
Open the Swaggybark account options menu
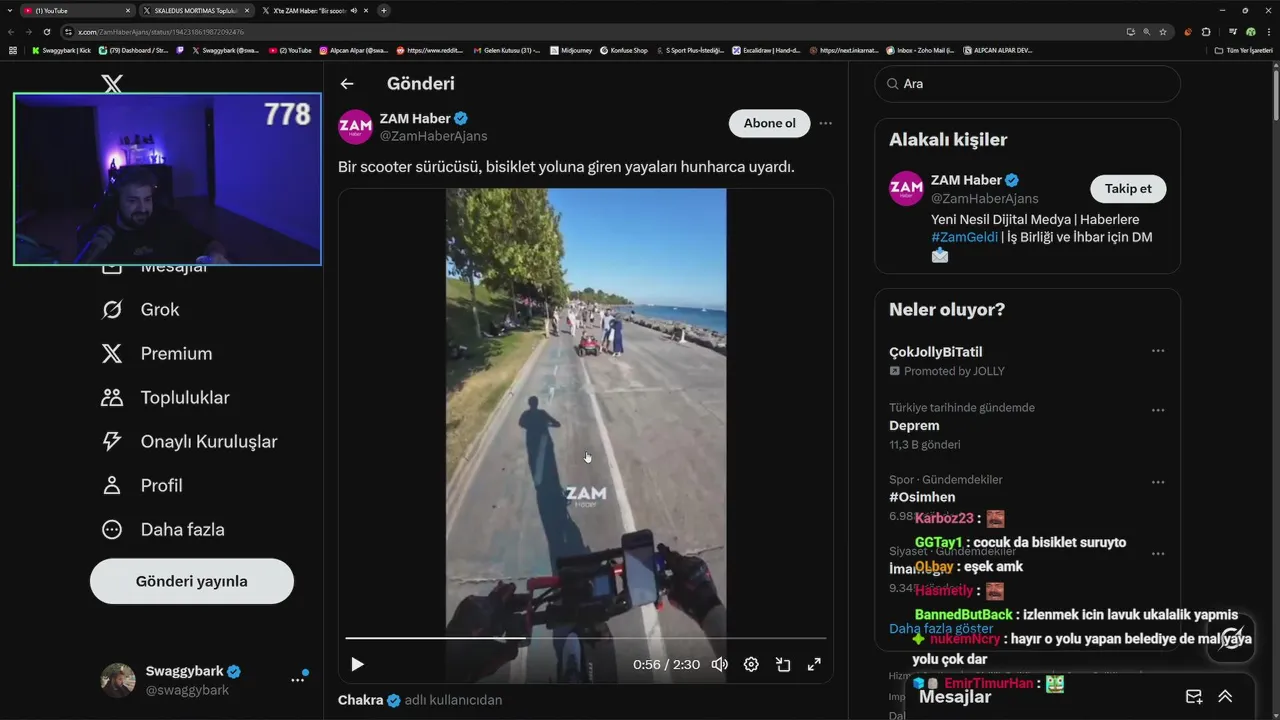298,680
